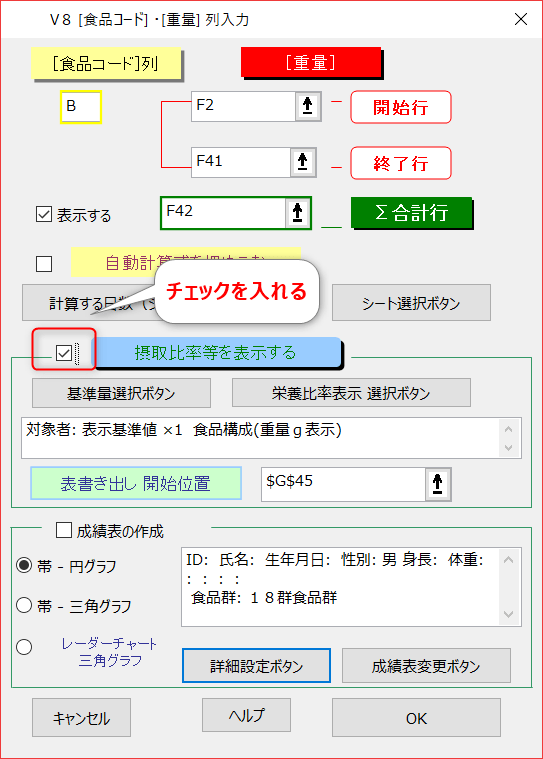The image size is (543, 759).
Task: Click the range picker icon beside F41
Action: pyautogui.click(x=303, y=162)
